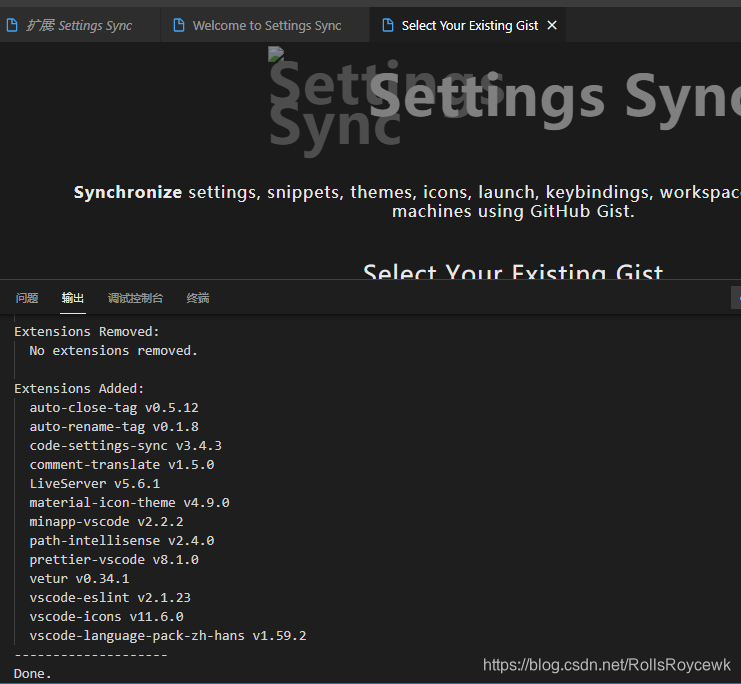Click the bold Synchronize word in description
This screenshot has height=684, width=741.
tap(128, 192)
